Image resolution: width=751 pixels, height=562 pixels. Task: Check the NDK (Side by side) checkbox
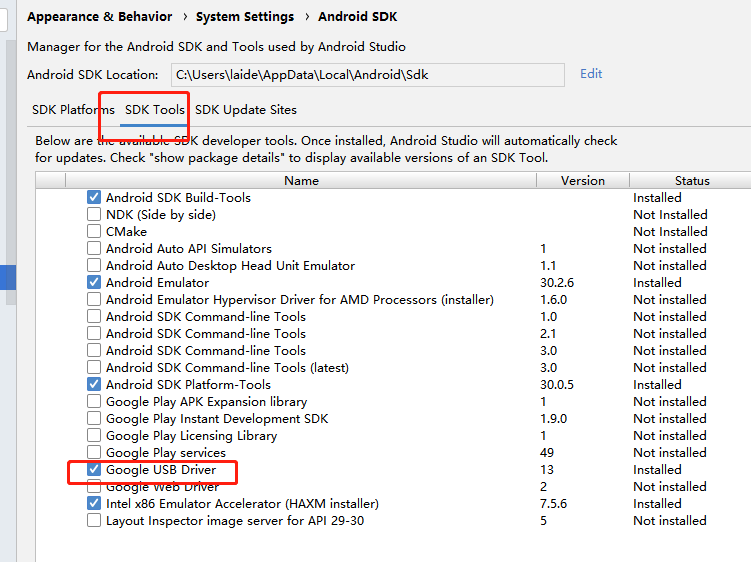(94, 214)
